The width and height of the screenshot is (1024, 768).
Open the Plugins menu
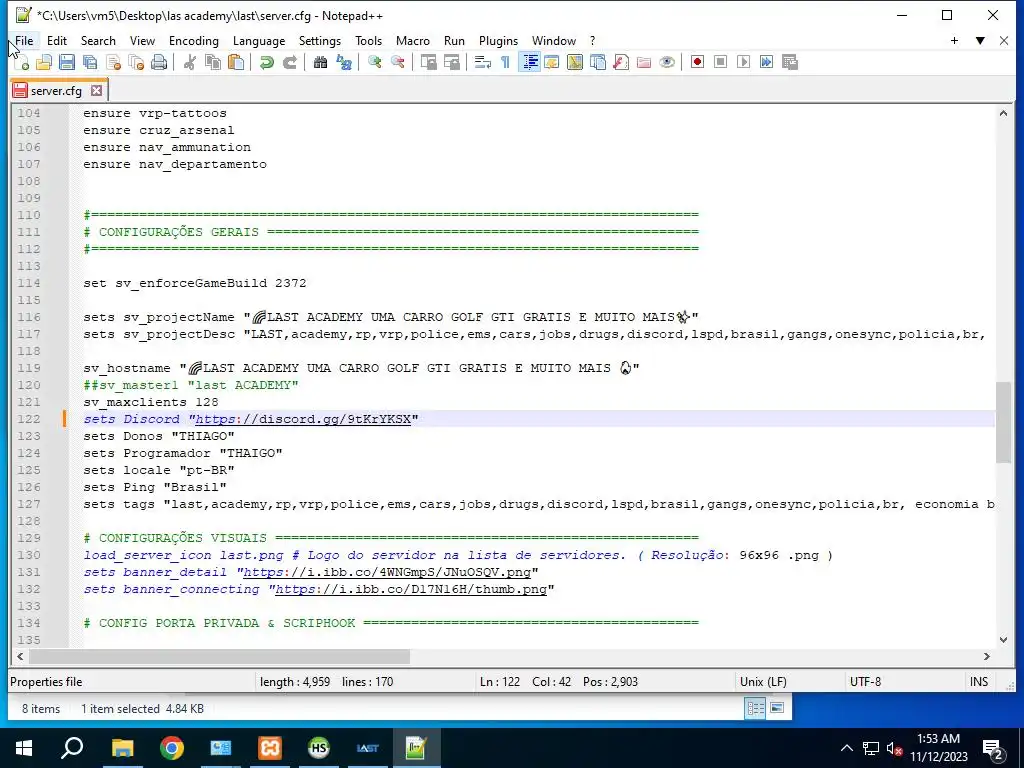click(498, 40)
